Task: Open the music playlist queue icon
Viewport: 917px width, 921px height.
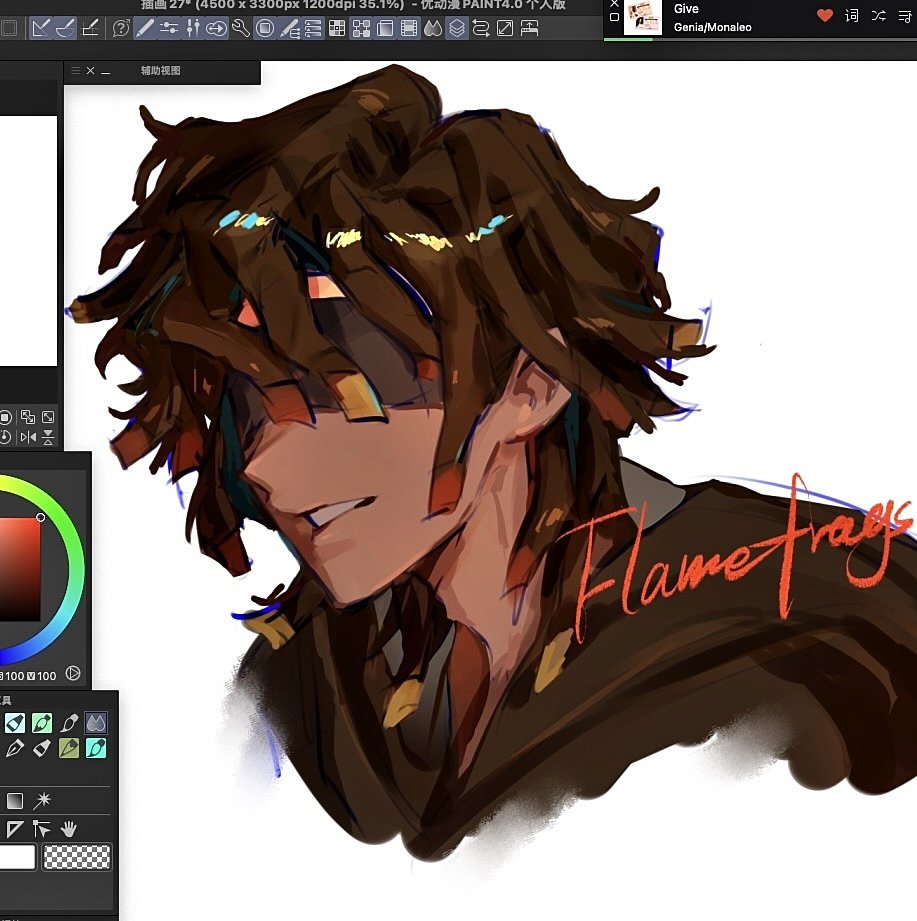Action: click(904, 16)
